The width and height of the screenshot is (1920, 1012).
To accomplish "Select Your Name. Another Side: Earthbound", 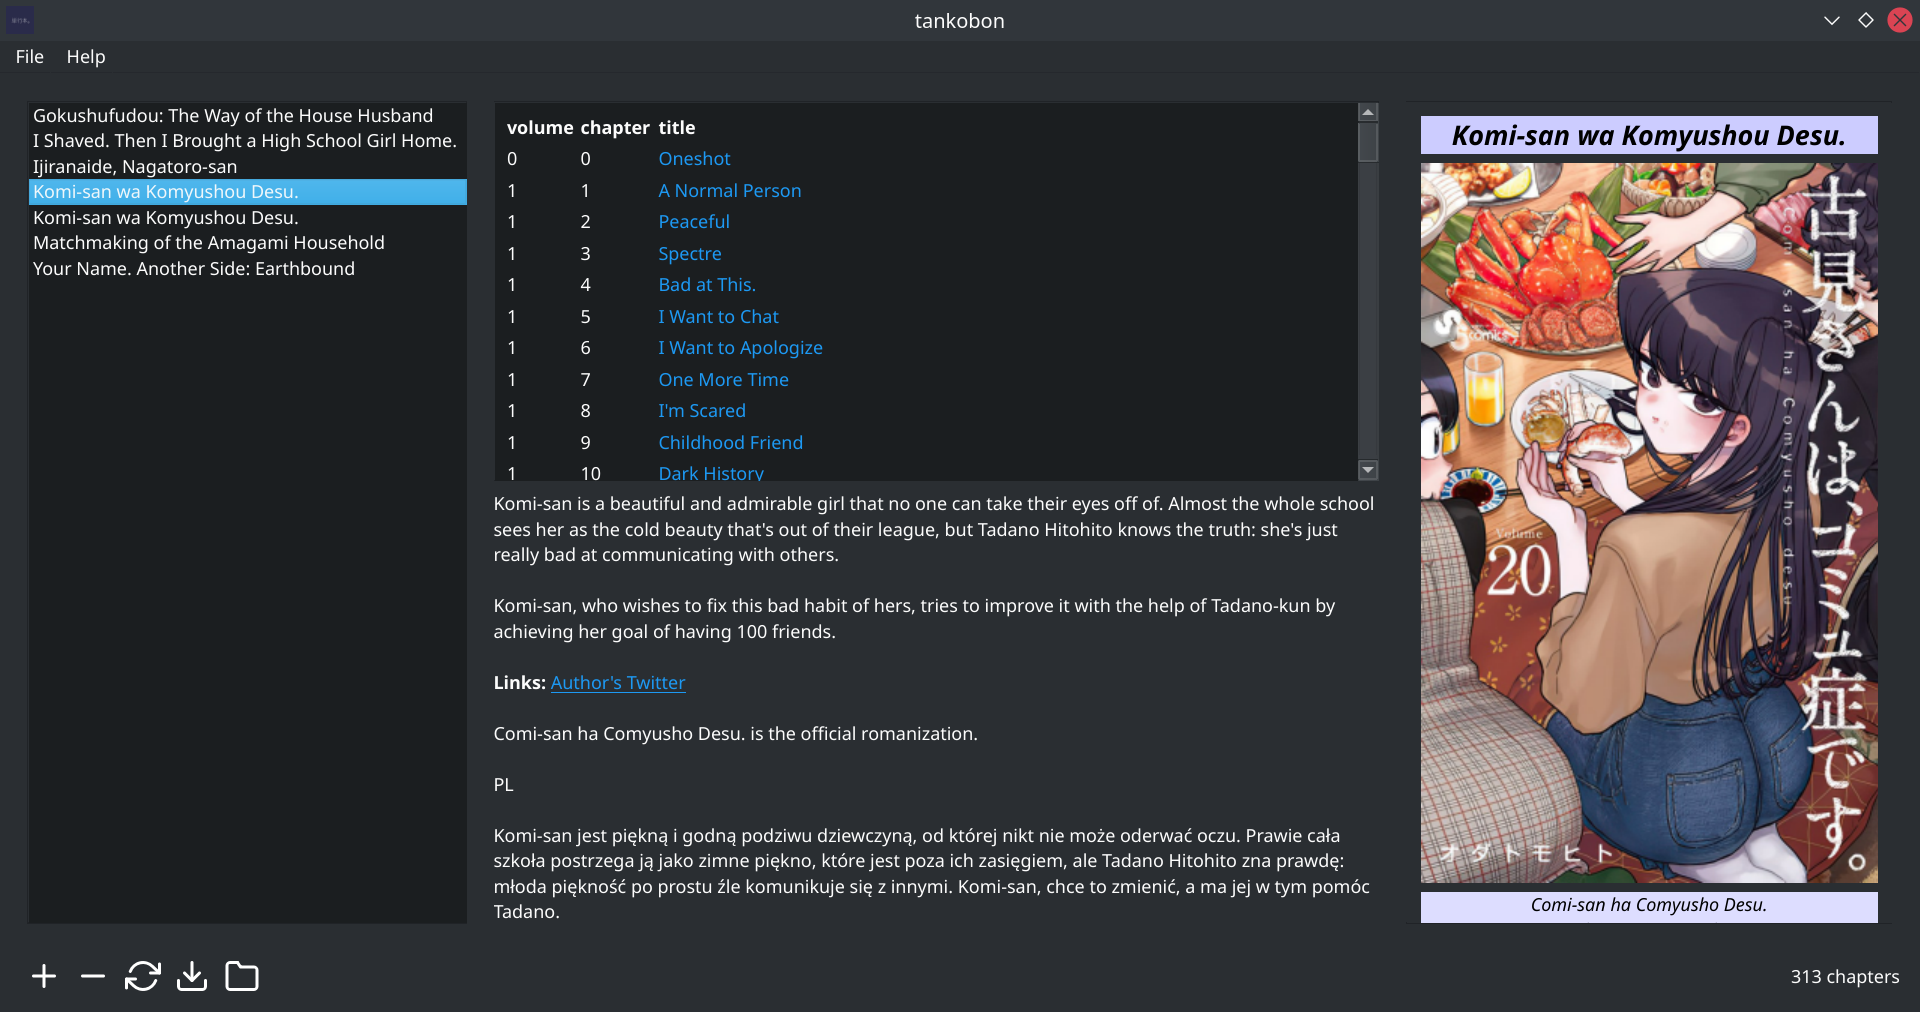I will click(194, 269).
